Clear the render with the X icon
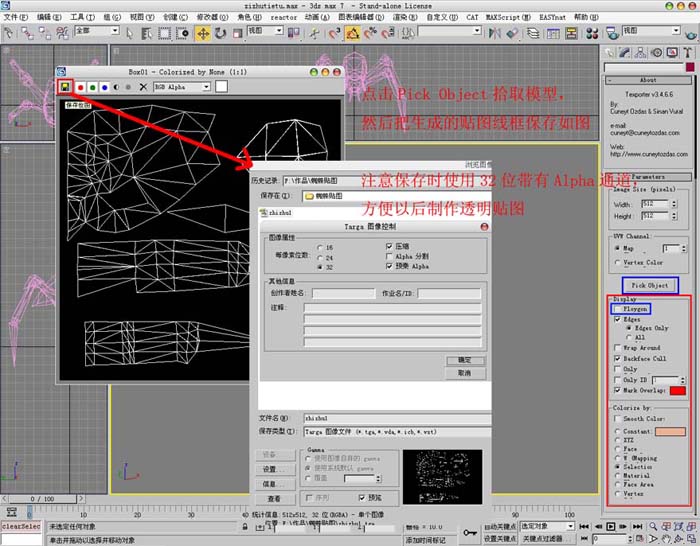This screenshot has height=546, width=700. (x=143, y=87)
